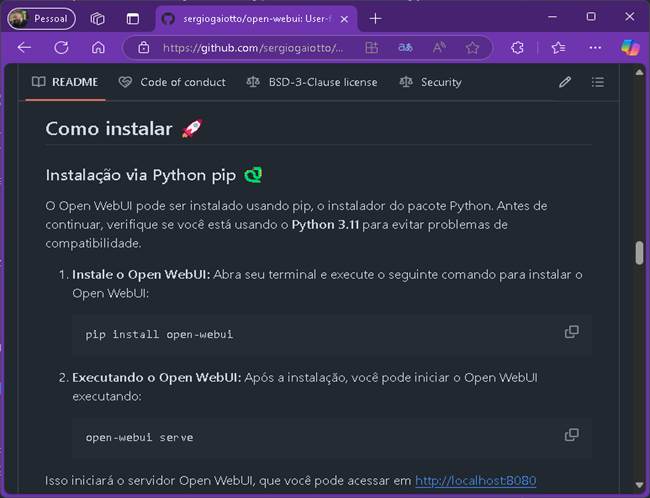Switch to the README tab
Viewport: 650px width, 498px height.
(65, 82)
